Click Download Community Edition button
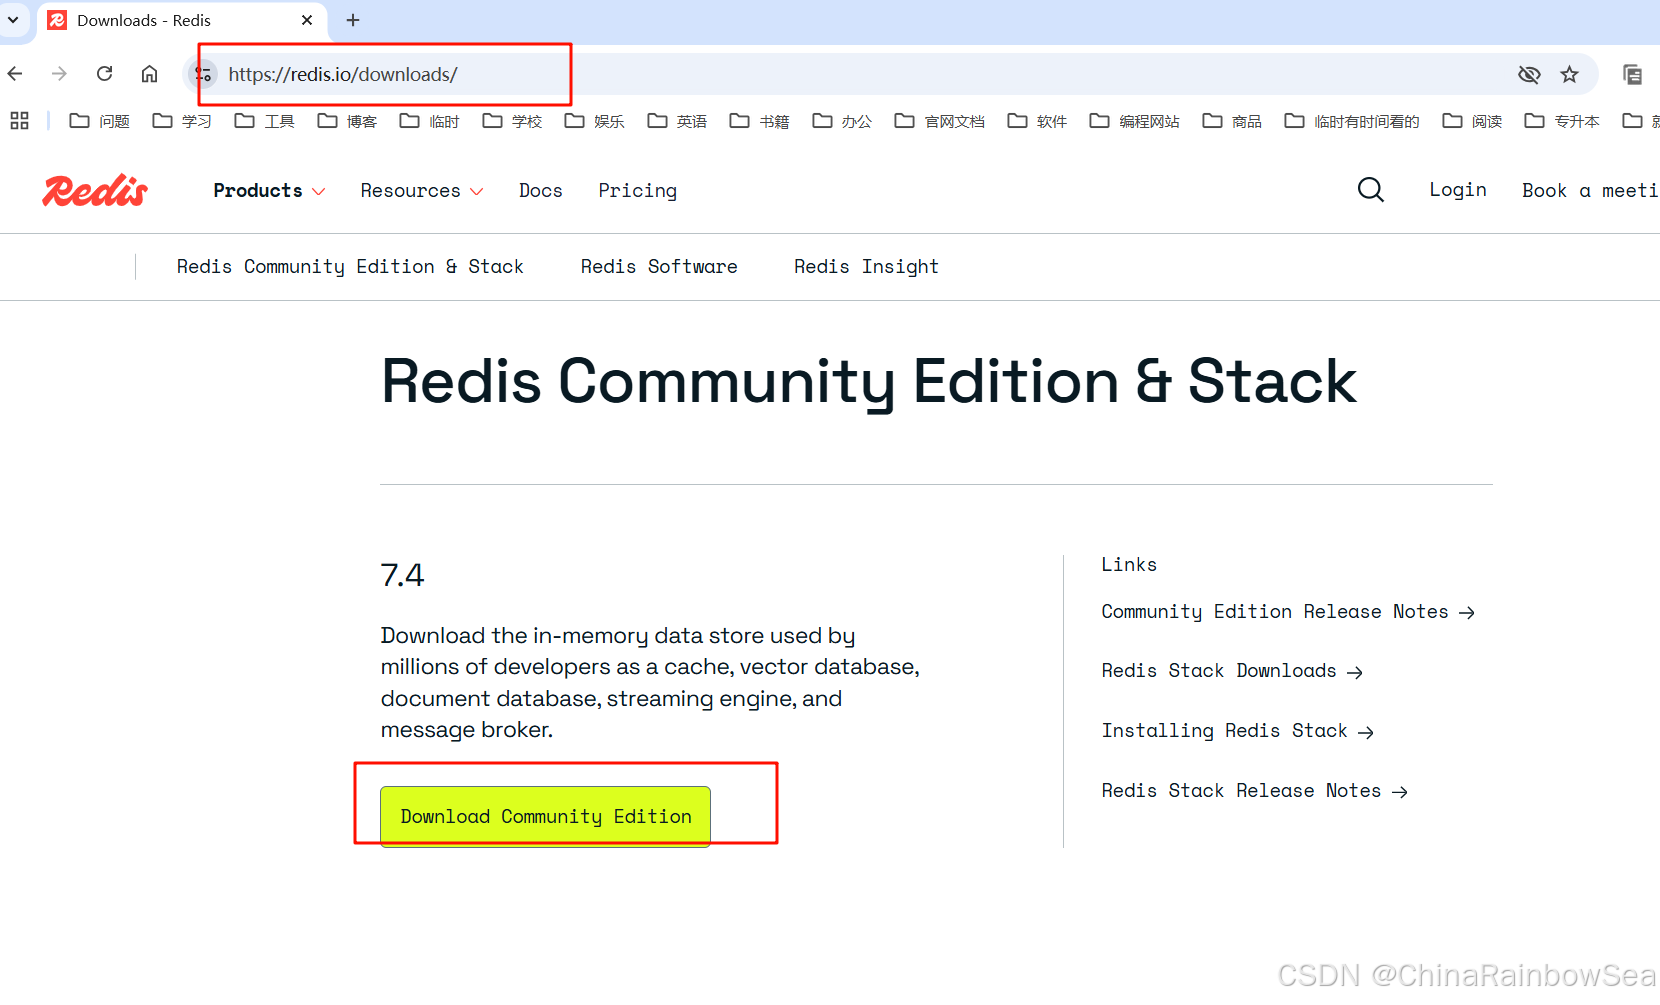The image size is (1660, 1005). (x=545, y=816)
